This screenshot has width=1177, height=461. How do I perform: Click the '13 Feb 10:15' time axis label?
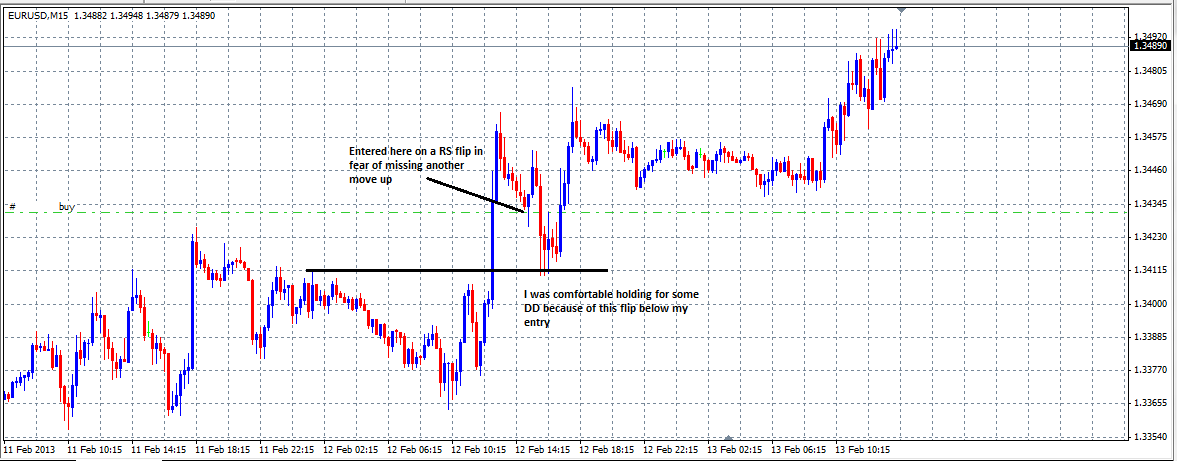[x=863, y=450]
